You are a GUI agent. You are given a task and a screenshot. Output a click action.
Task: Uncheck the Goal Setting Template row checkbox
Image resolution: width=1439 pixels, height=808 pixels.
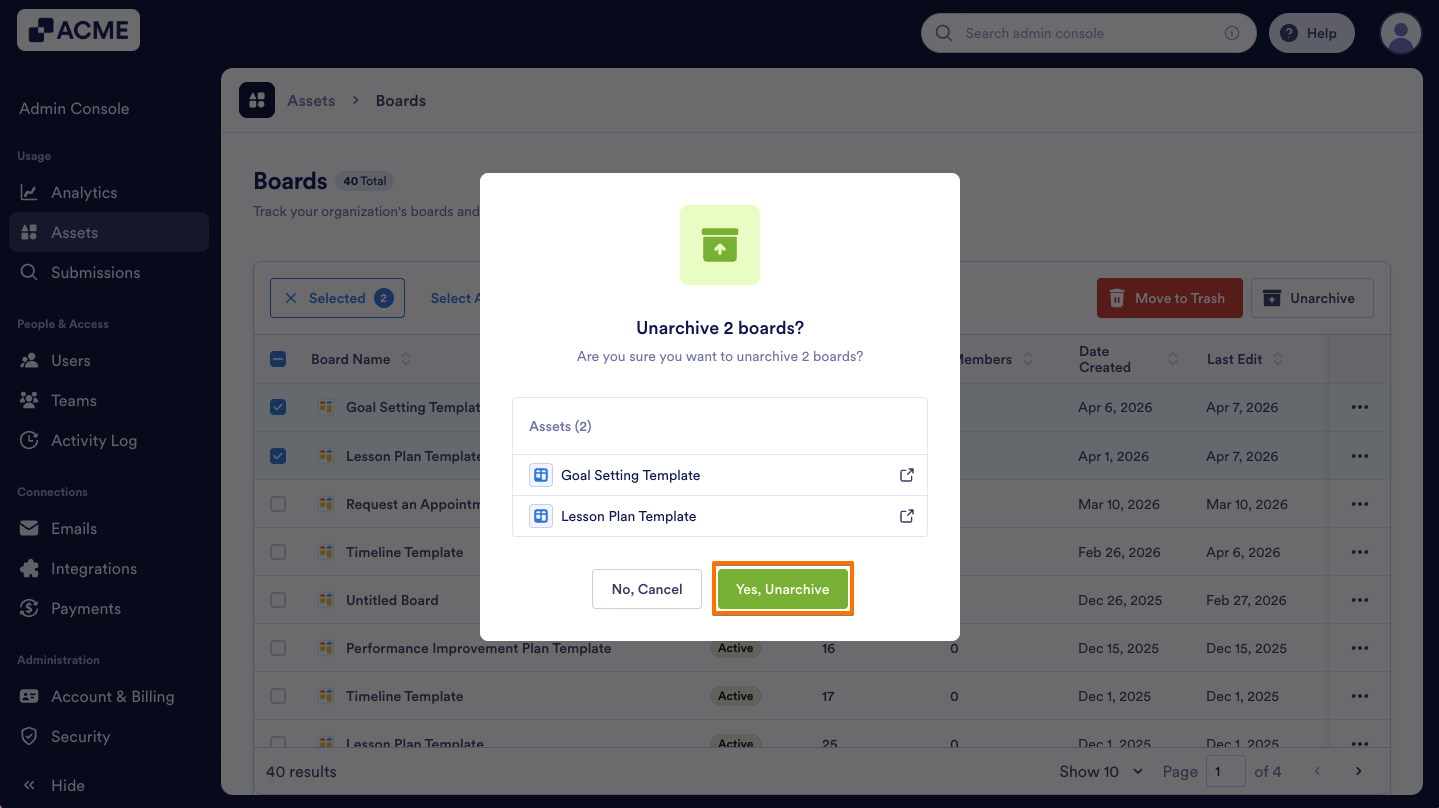pos(277,407)
